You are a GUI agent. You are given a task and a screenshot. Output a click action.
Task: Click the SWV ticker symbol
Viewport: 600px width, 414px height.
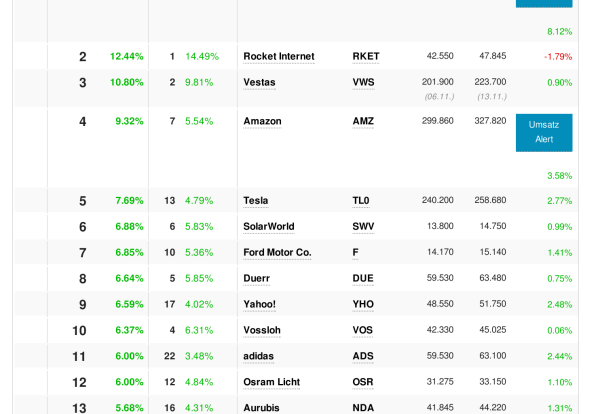click(363, 227)
